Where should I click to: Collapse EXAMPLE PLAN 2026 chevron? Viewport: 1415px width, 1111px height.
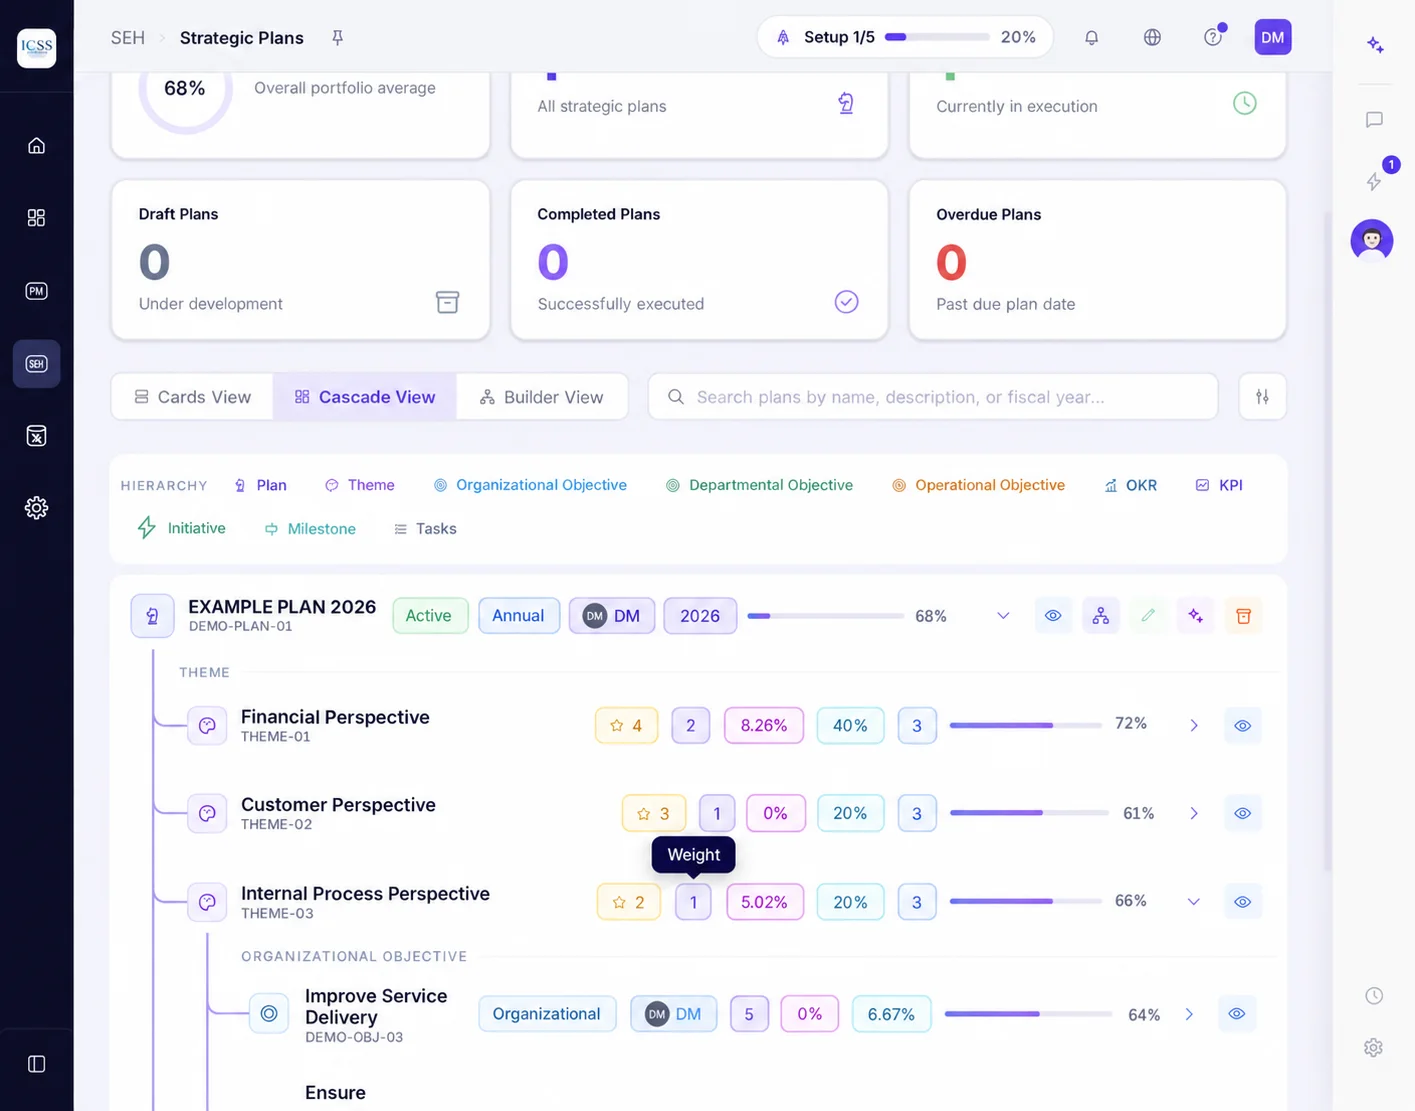point(1003,616)
